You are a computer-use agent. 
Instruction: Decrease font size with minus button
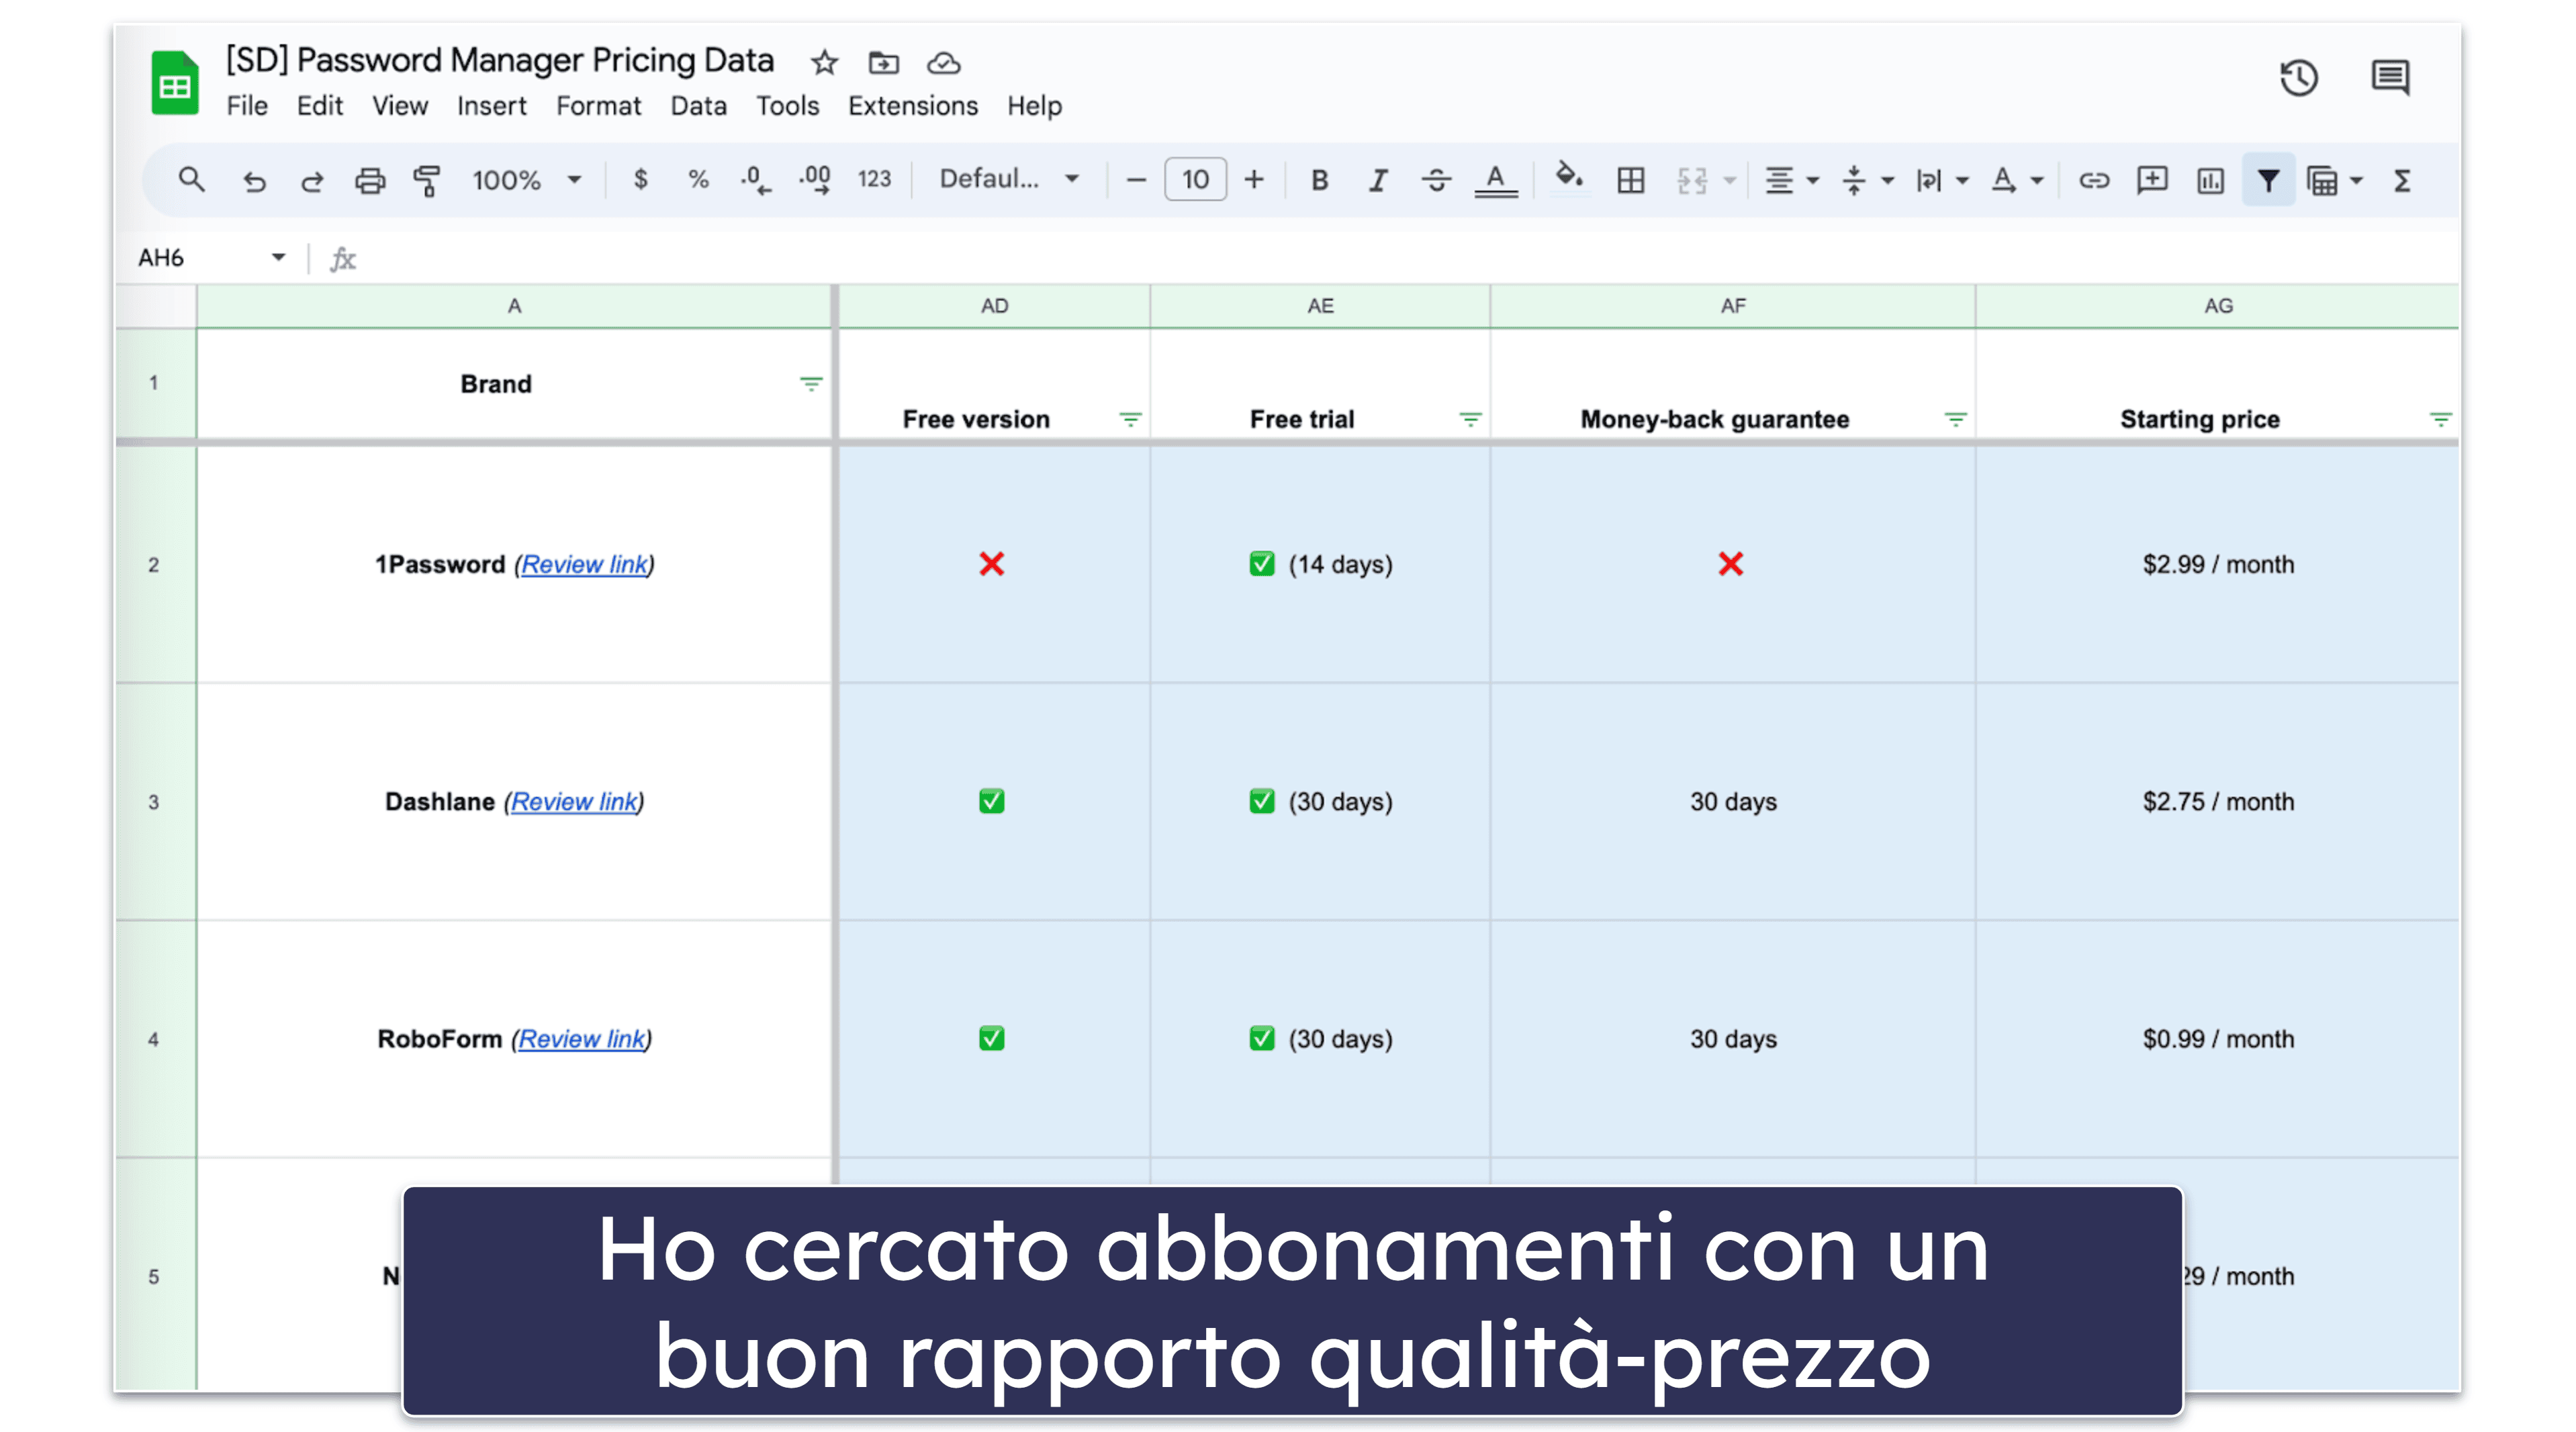pos(1136,180)
